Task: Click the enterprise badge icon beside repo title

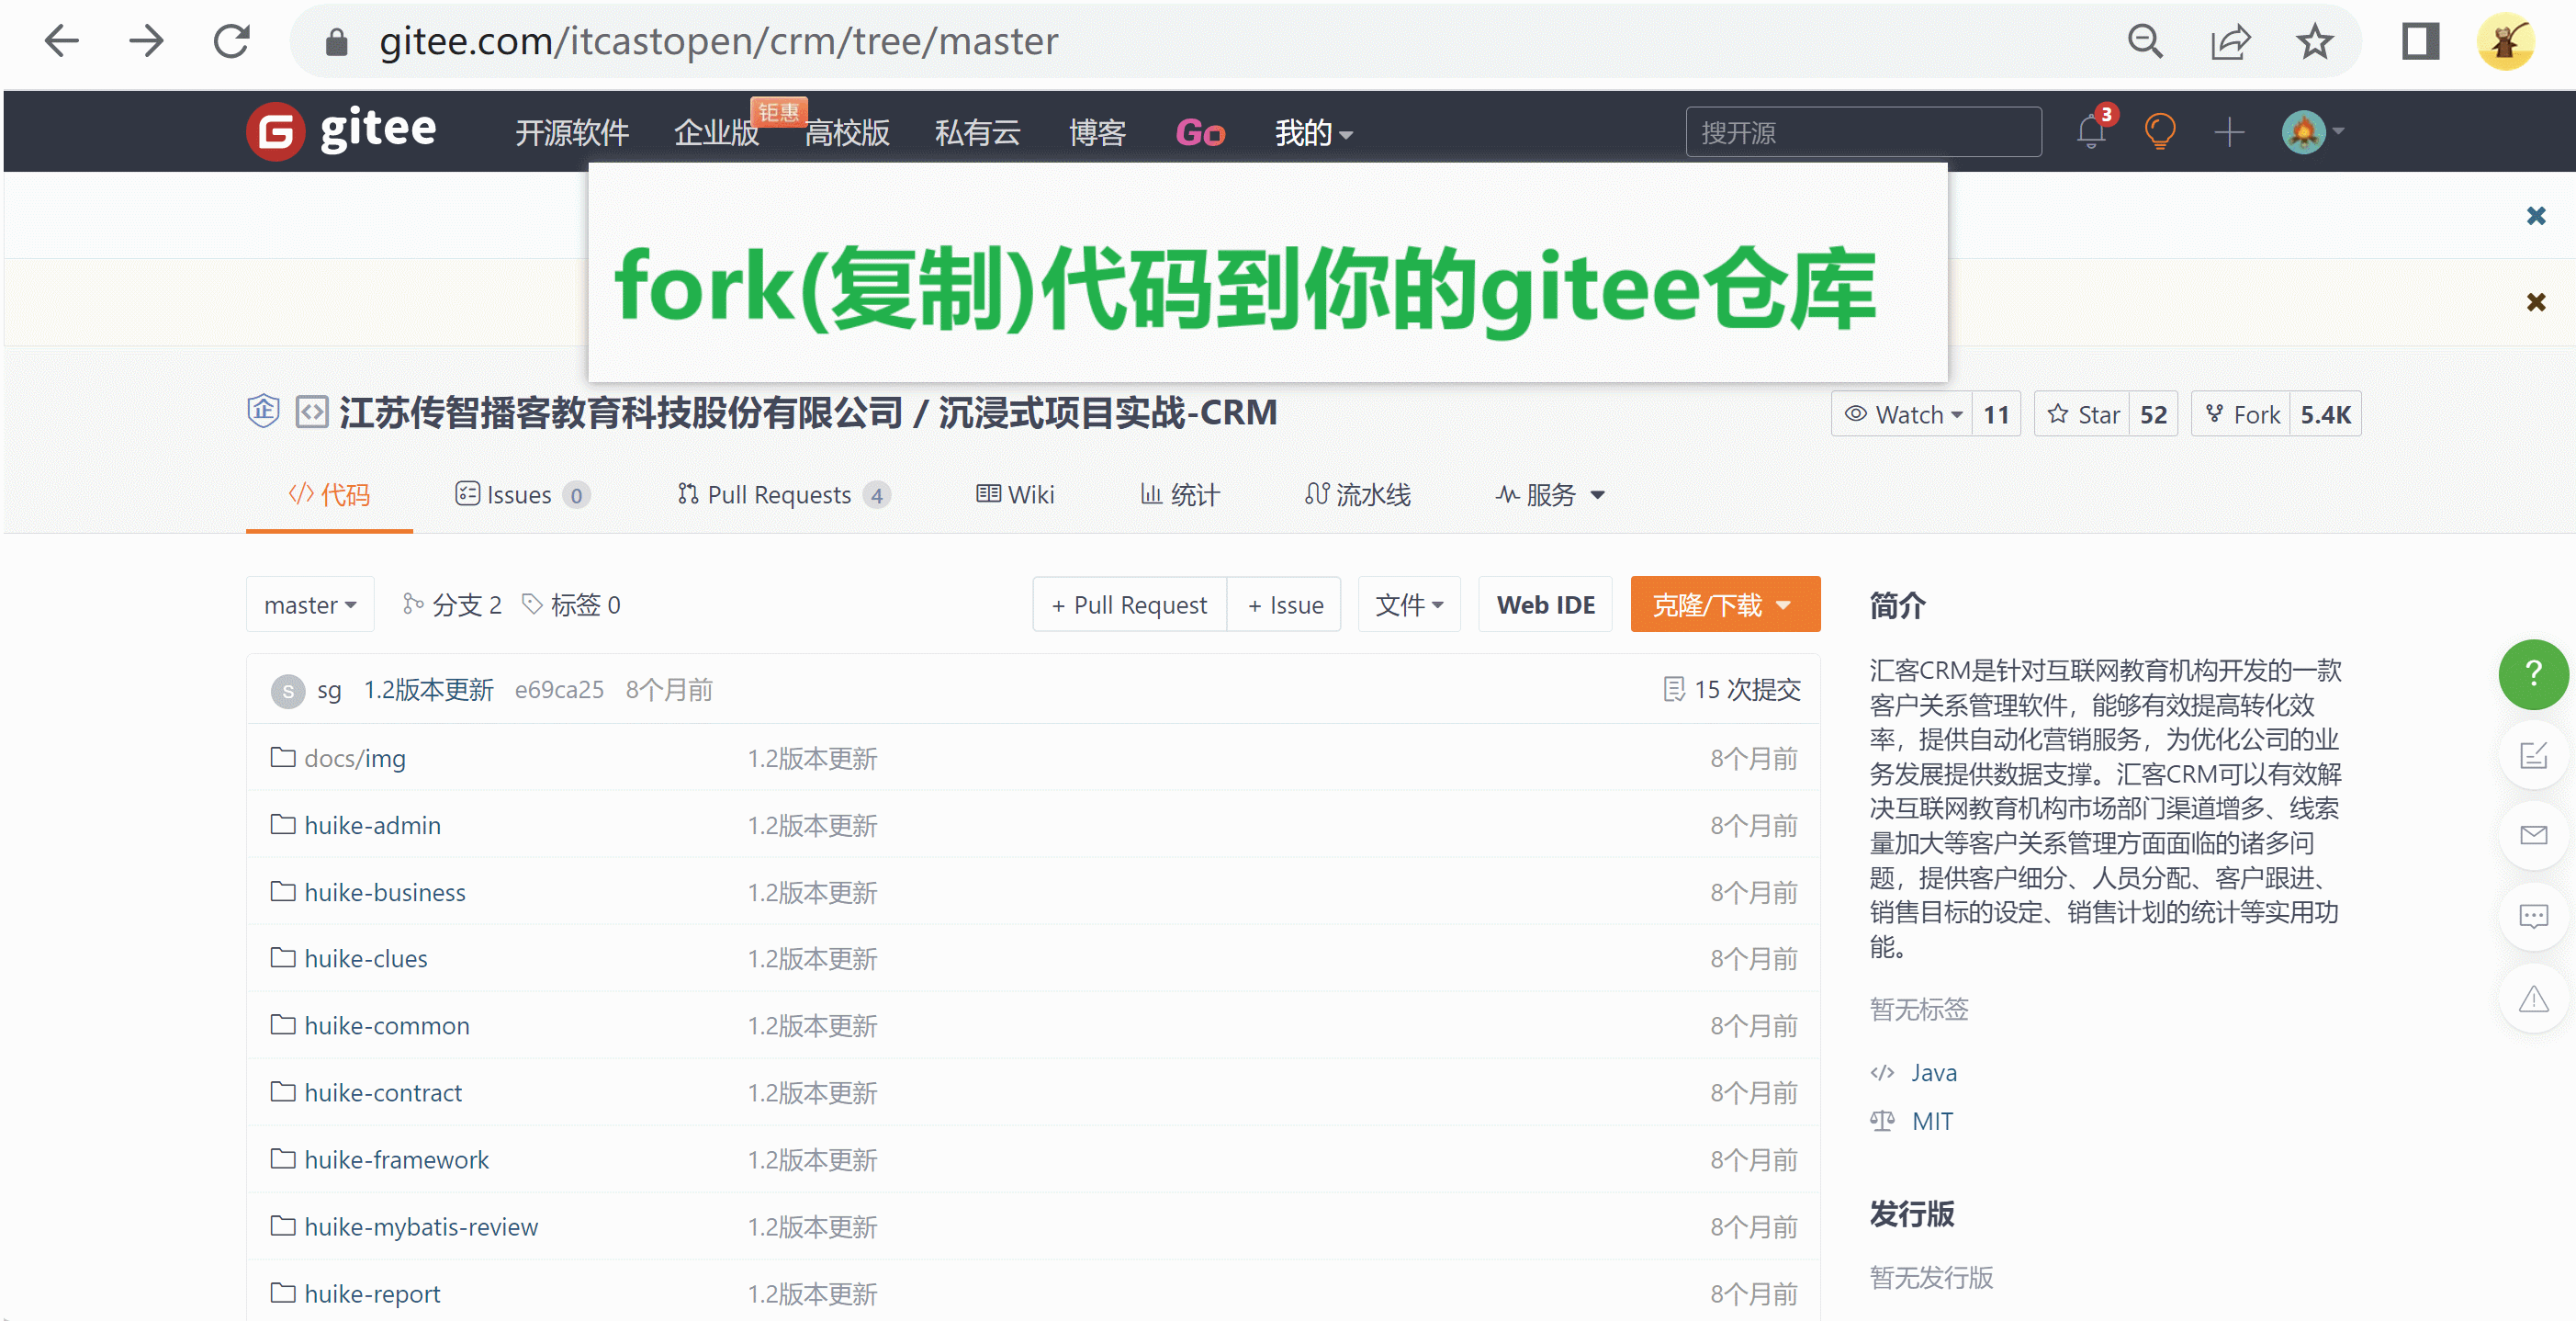Action: coord(263,411)
